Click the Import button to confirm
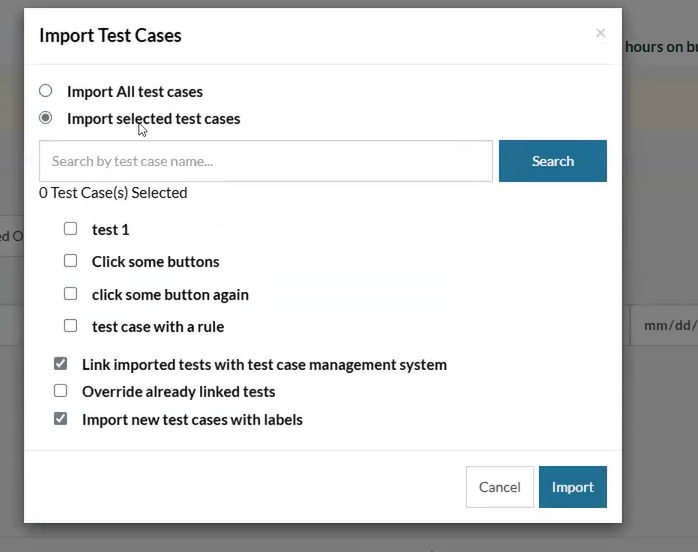Viewport: 698px width, 552px height. [572, 487]
